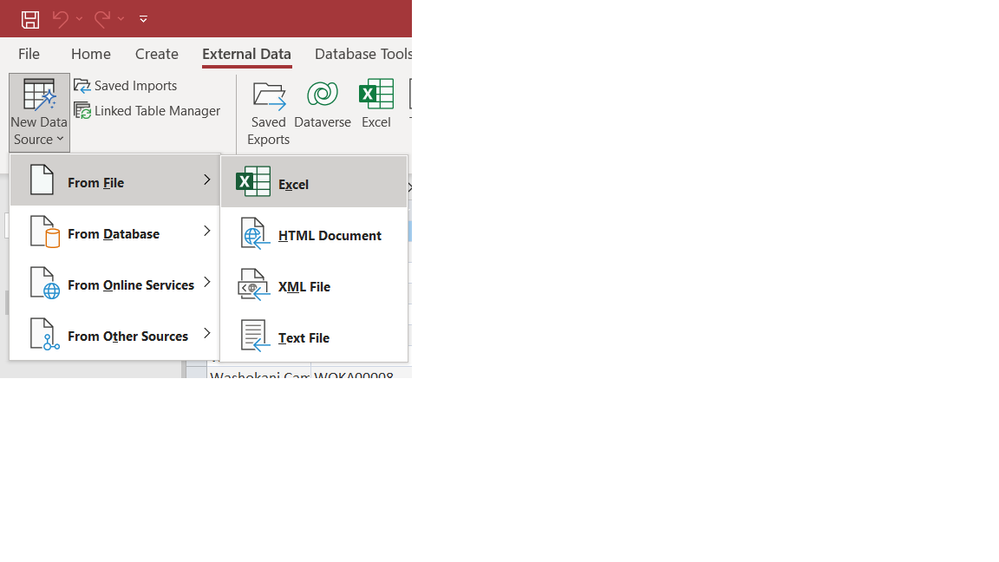
Task: Choose From Other Sources menu entry
Action: [115, 334]
